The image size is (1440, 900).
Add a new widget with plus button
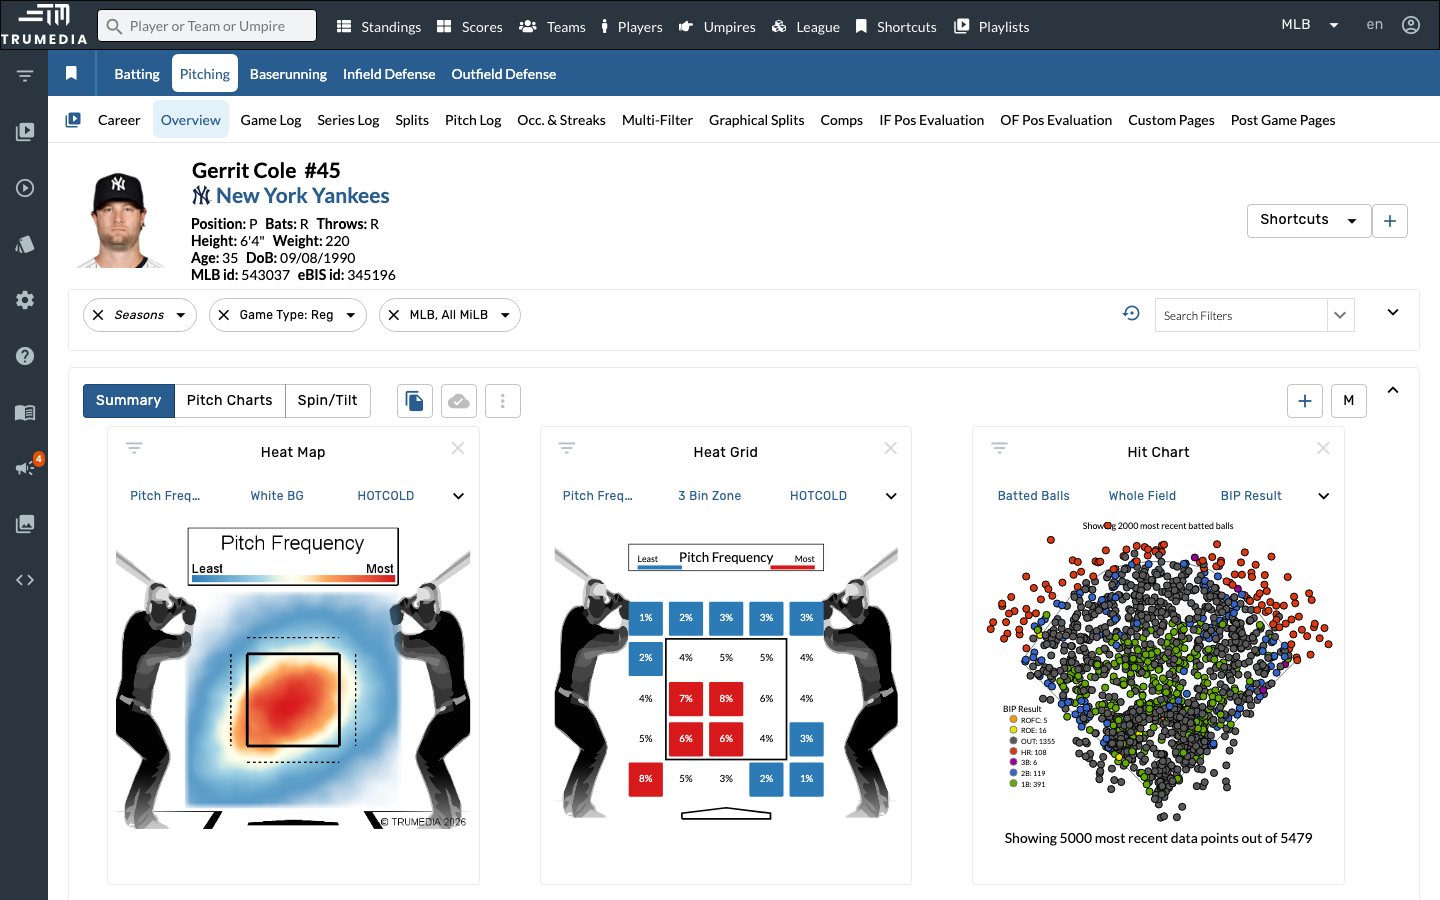pos(1305,401)
